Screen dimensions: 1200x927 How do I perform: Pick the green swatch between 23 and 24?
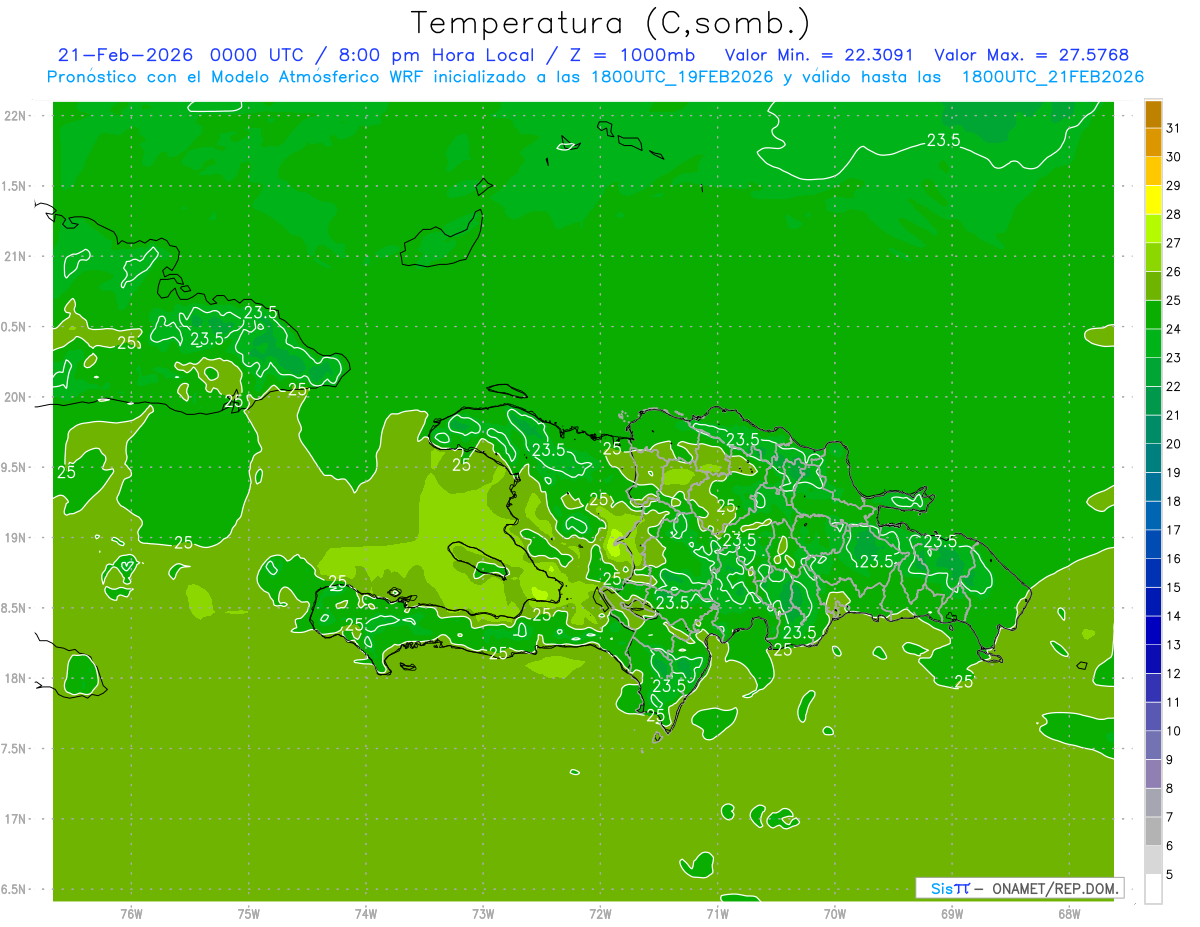[1153, 343]
